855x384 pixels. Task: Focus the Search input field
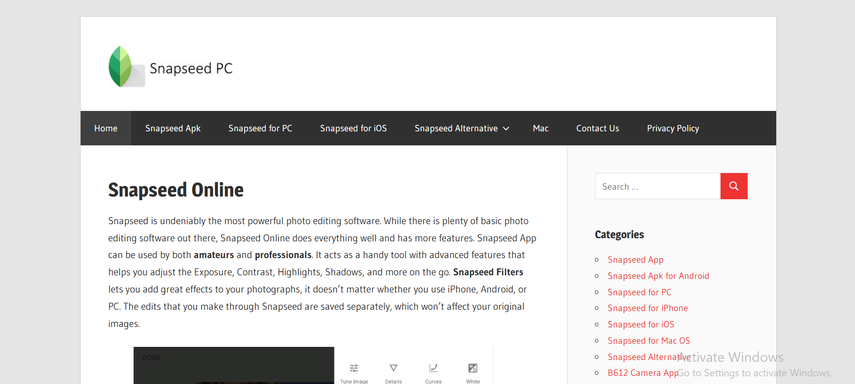658,186
